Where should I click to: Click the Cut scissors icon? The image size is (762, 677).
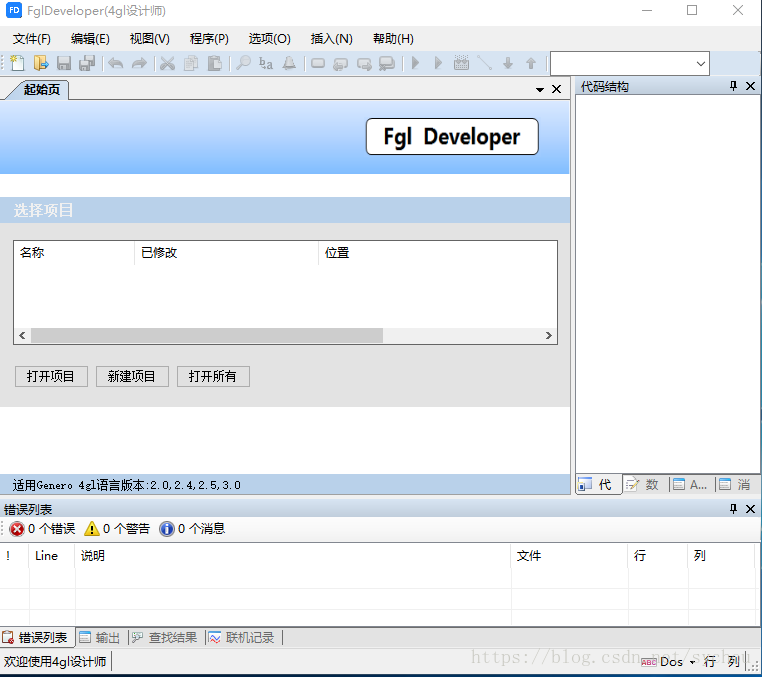click(168, 63)
